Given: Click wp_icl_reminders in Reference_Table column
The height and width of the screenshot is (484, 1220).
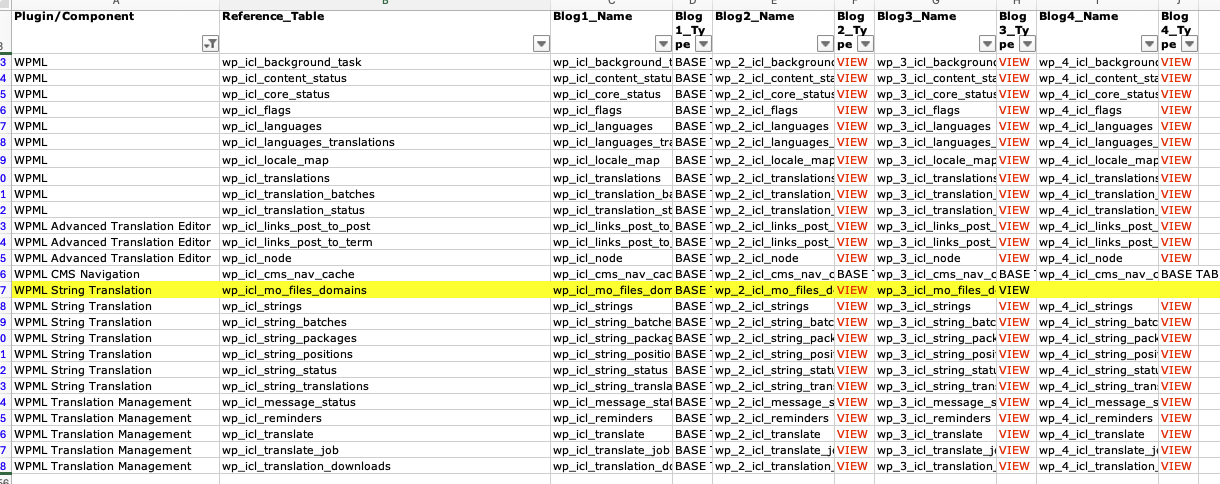Looking at the screenshot, I should coord(272,418).
